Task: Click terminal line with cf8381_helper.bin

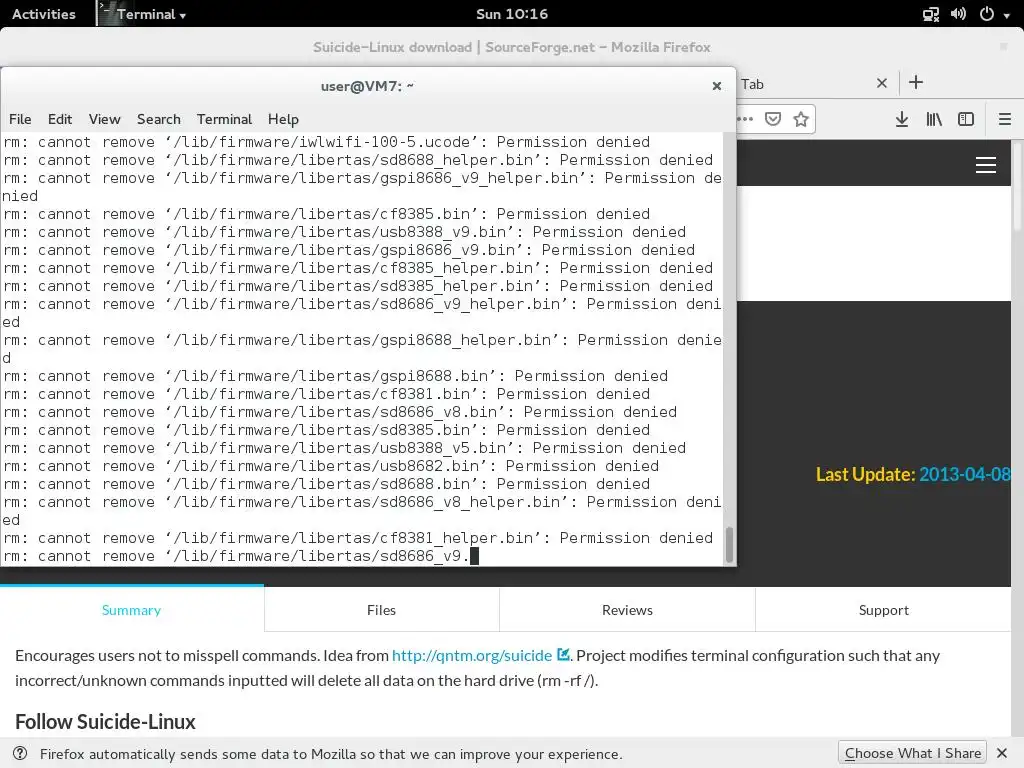Action: point(358,537)
